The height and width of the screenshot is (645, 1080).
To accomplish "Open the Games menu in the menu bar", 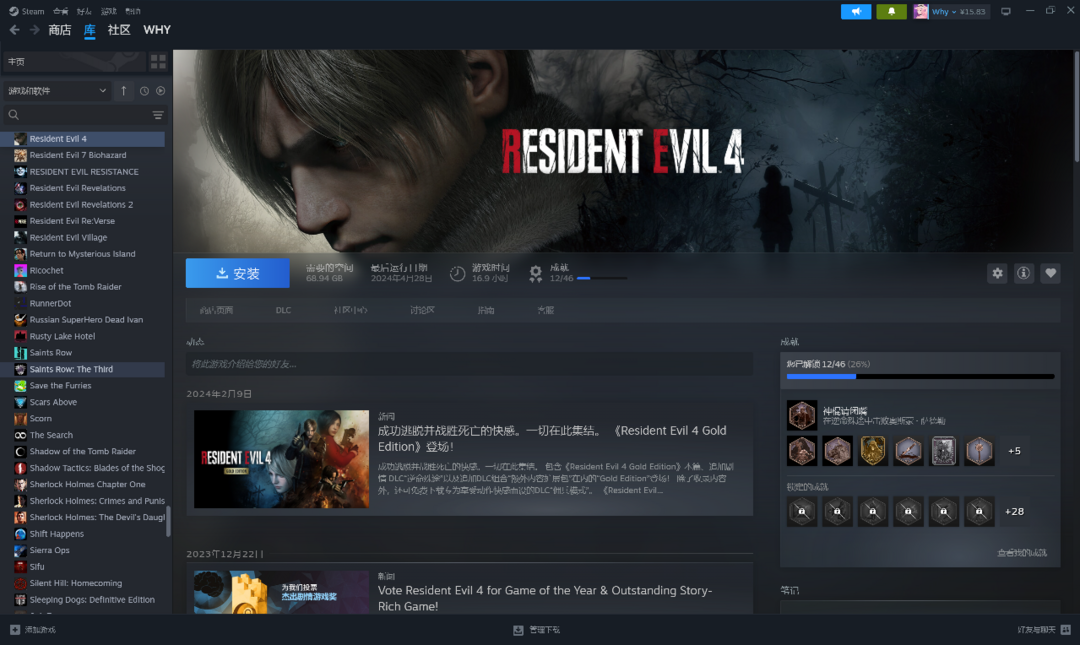I will [109, 11].
